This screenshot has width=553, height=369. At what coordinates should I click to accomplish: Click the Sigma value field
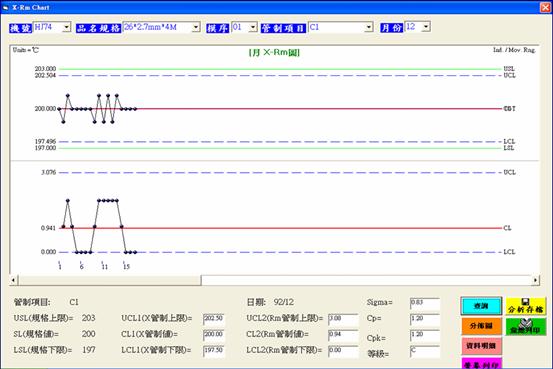click(x=425, y=304)
